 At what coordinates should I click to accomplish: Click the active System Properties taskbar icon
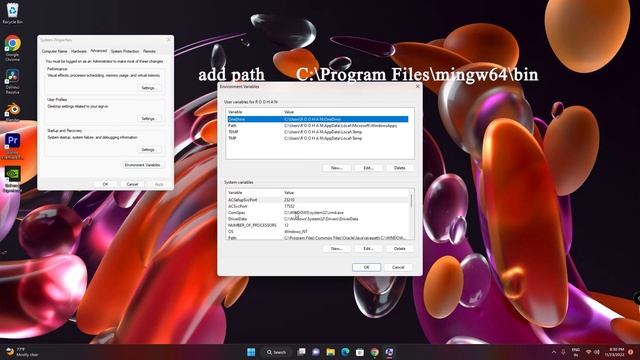coord(389,352)
